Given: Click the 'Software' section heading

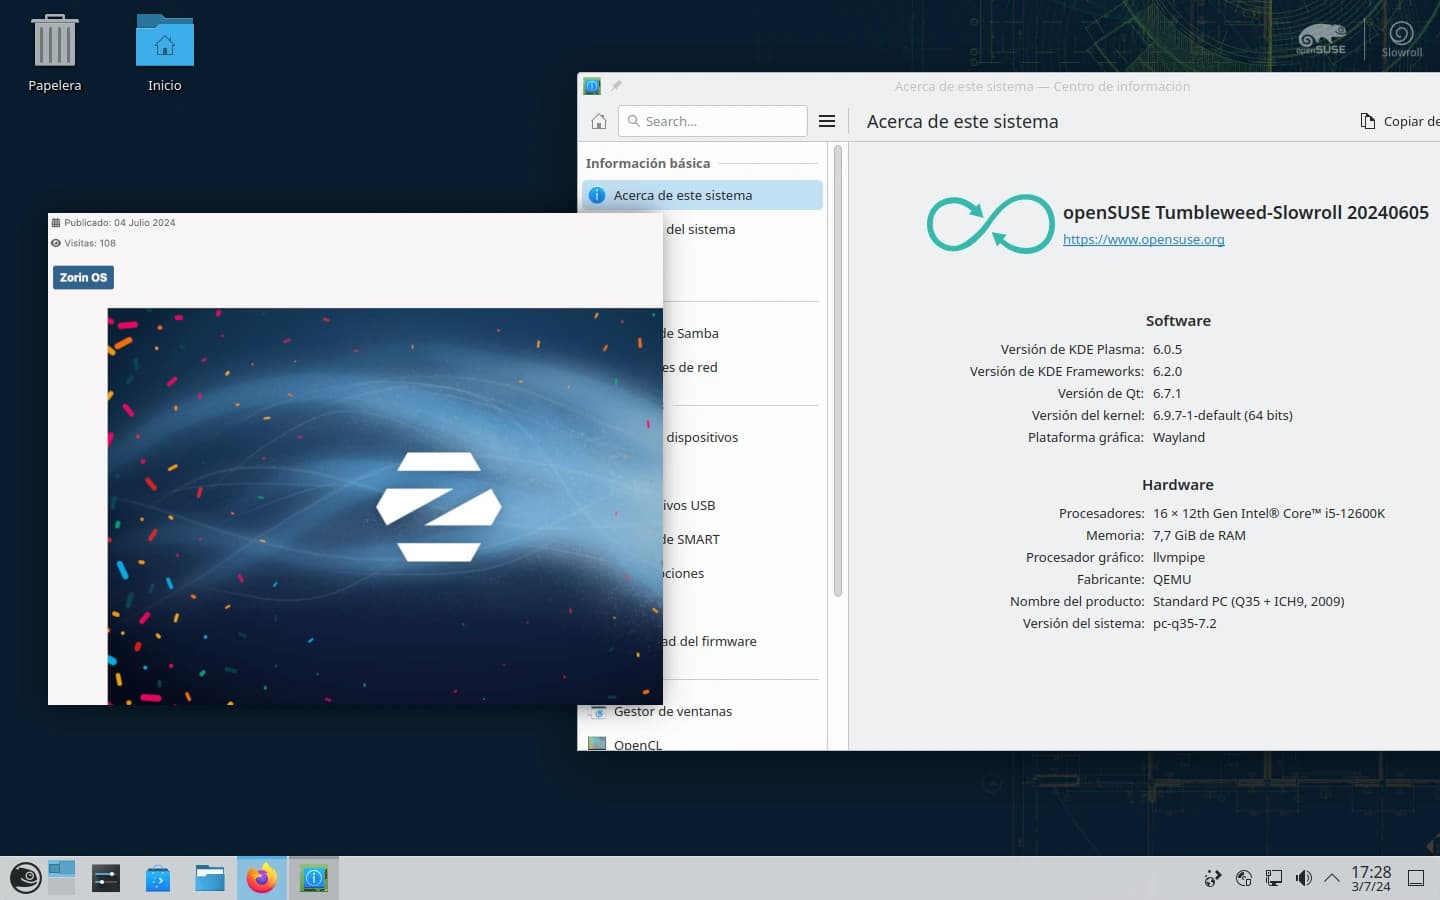Looking at the screenshot, I should pos(1178,321).
